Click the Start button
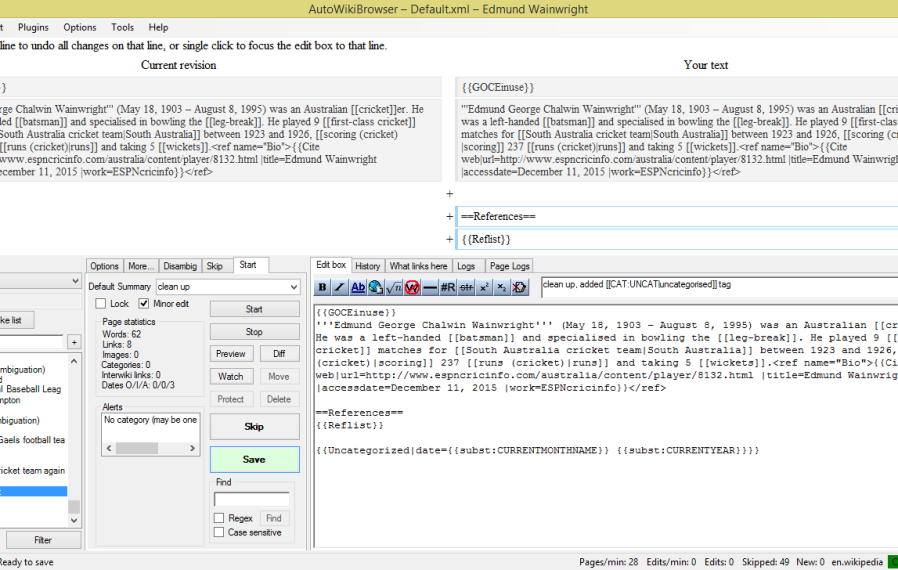Screen dimensions: 898x570 pyautogui.click(x=254, y=309)
